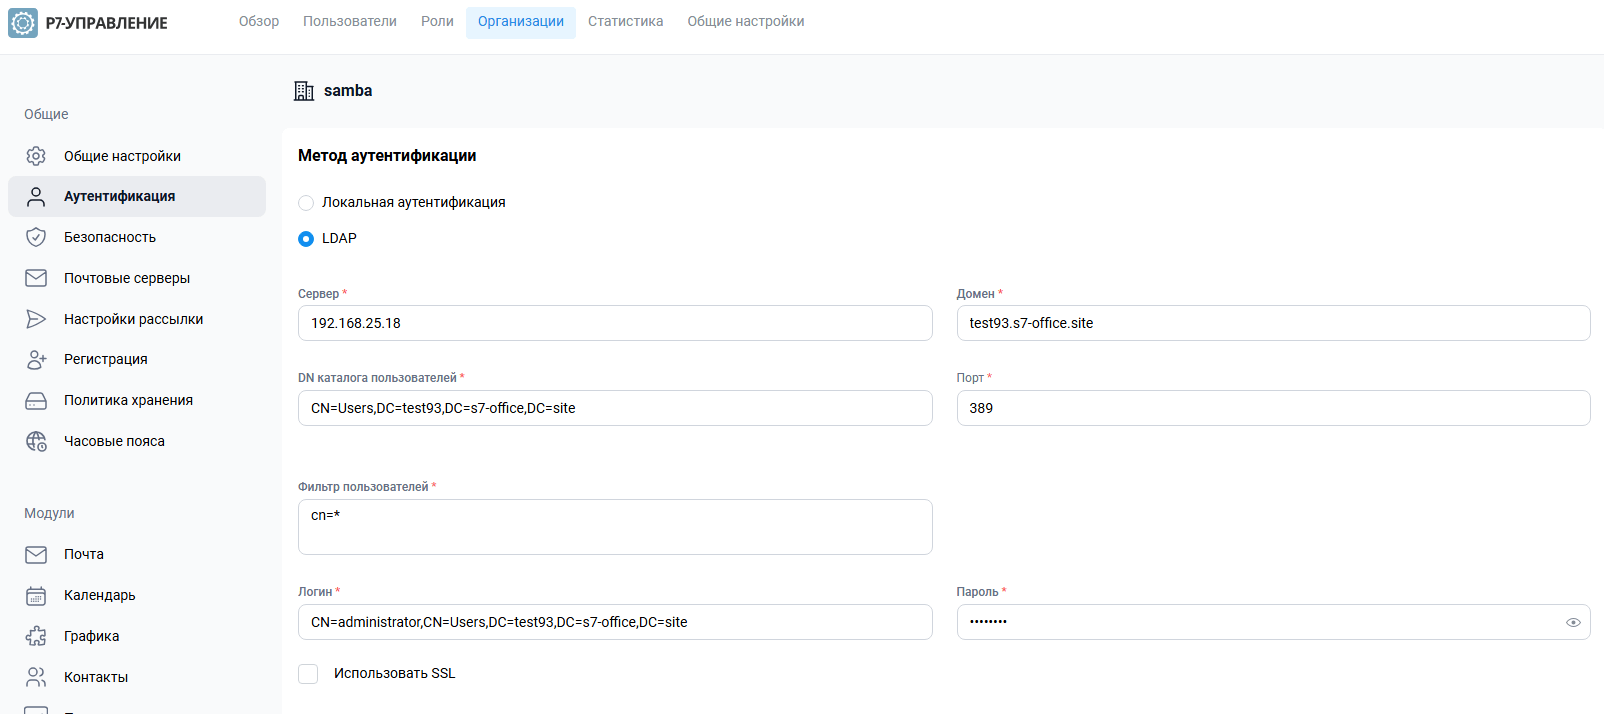Switch to the Статистика tab

(x=625, y=22)
